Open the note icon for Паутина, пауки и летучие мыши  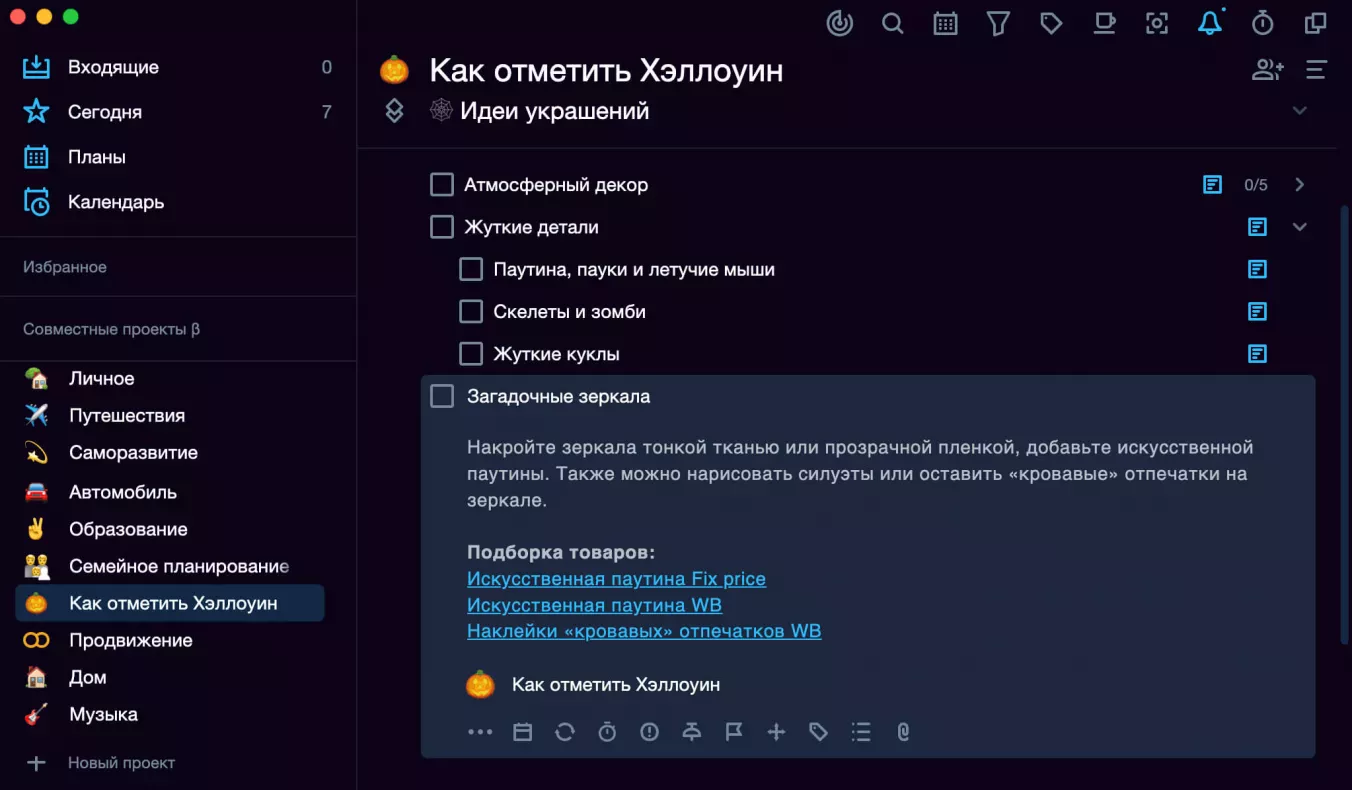[1258, 269]
